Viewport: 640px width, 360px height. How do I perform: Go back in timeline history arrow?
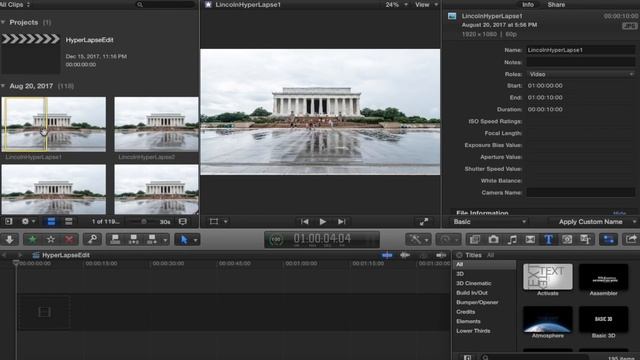5,255
